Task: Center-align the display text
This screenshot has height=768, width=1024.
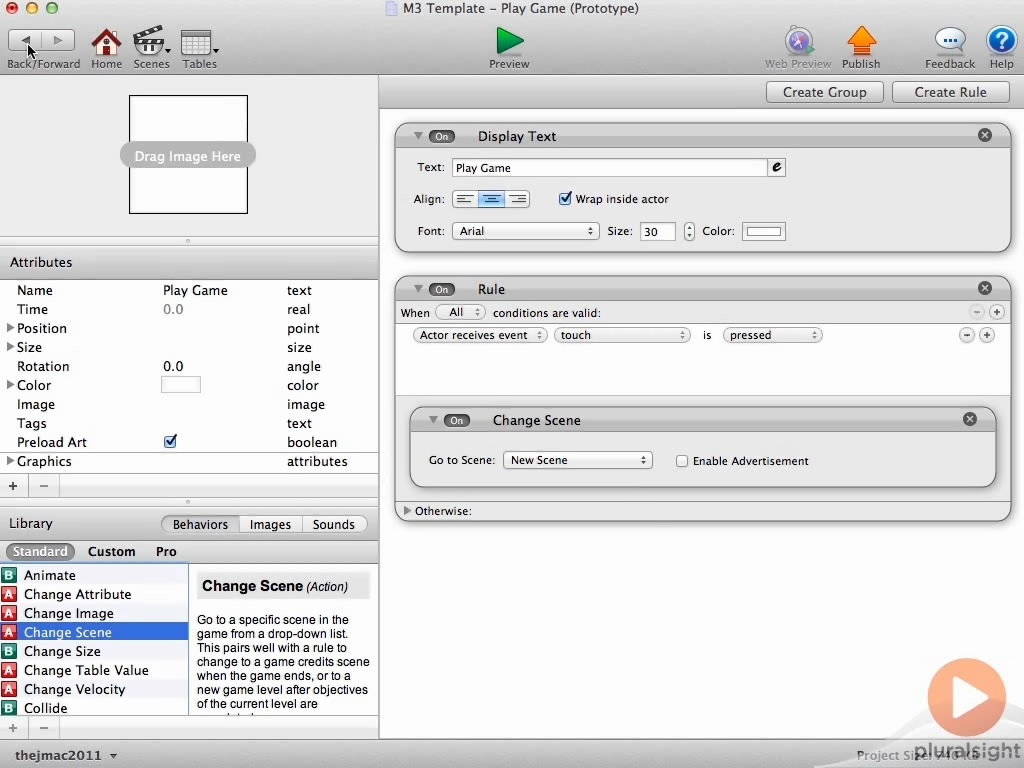Action: tap(491, 199)
